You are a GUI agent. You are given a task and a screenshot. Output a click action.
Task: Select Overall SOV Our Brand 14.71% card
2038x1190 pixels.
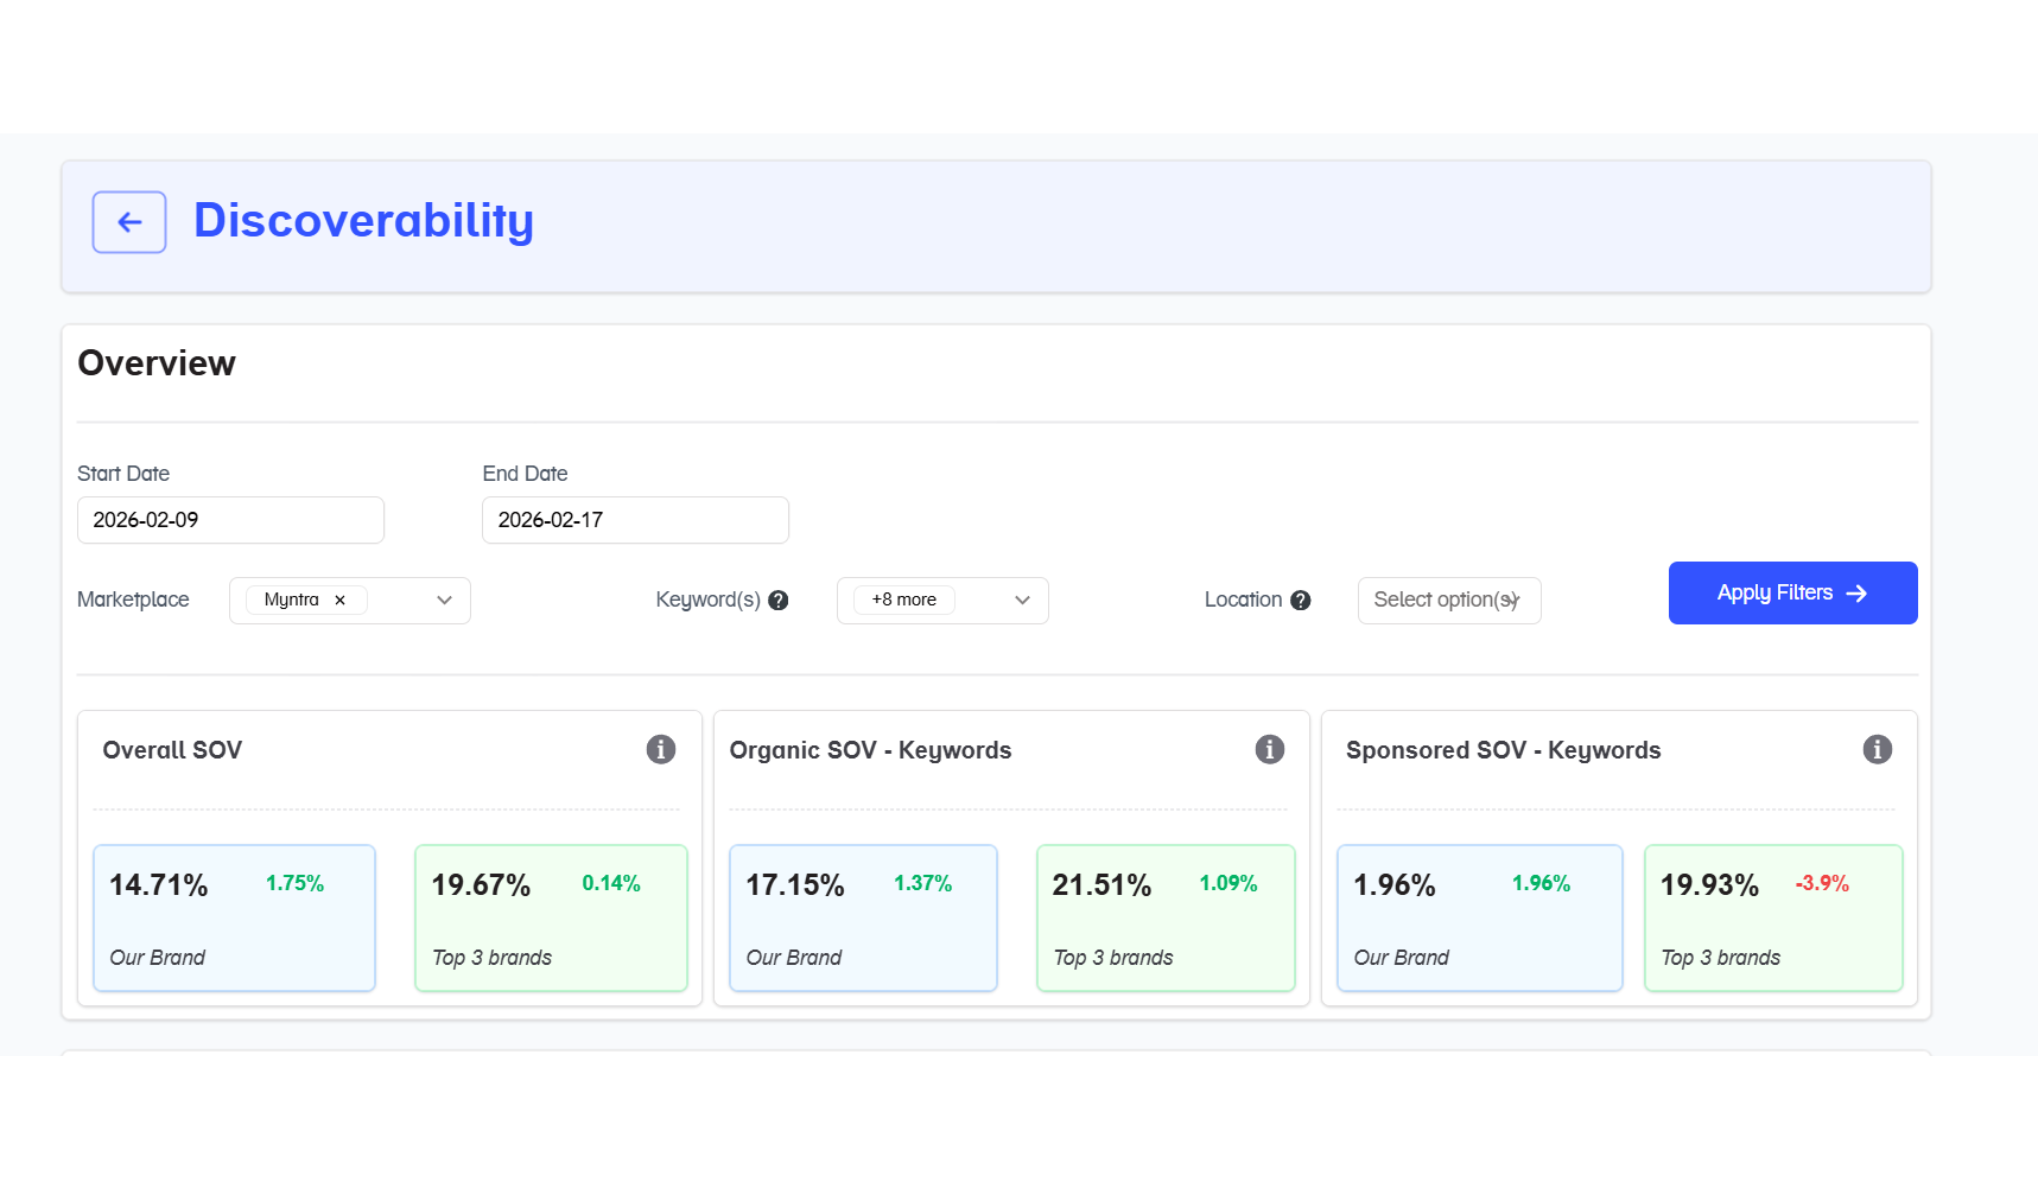[234, 918]
